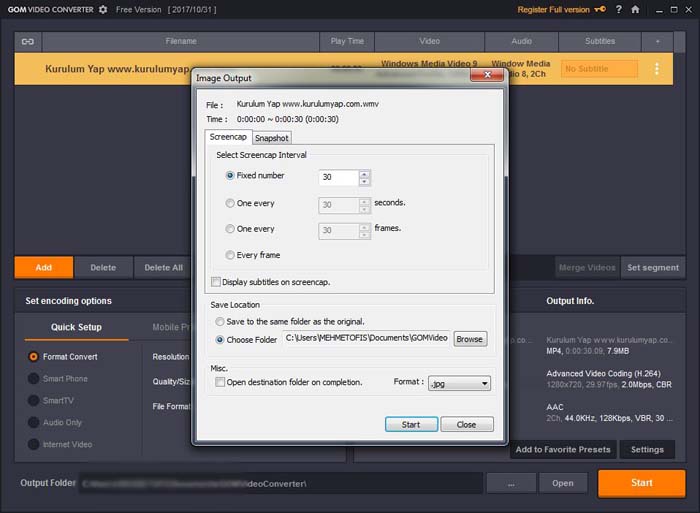
Task: Open the three-dot options for the listed video
Action: pos(657,69)
